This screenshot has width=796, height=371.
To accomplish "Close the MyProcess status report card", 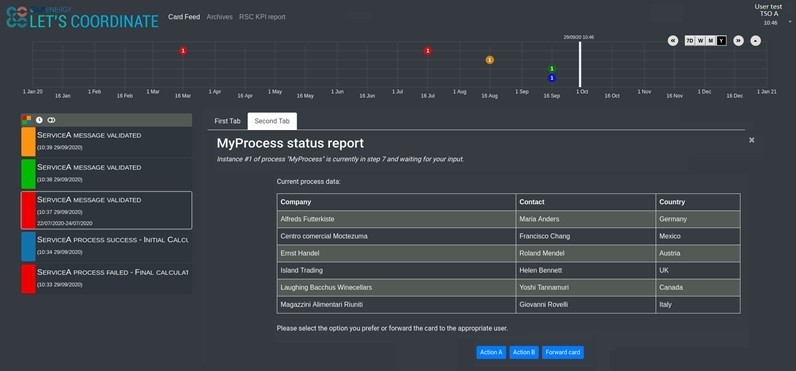I will coord(751,140).
